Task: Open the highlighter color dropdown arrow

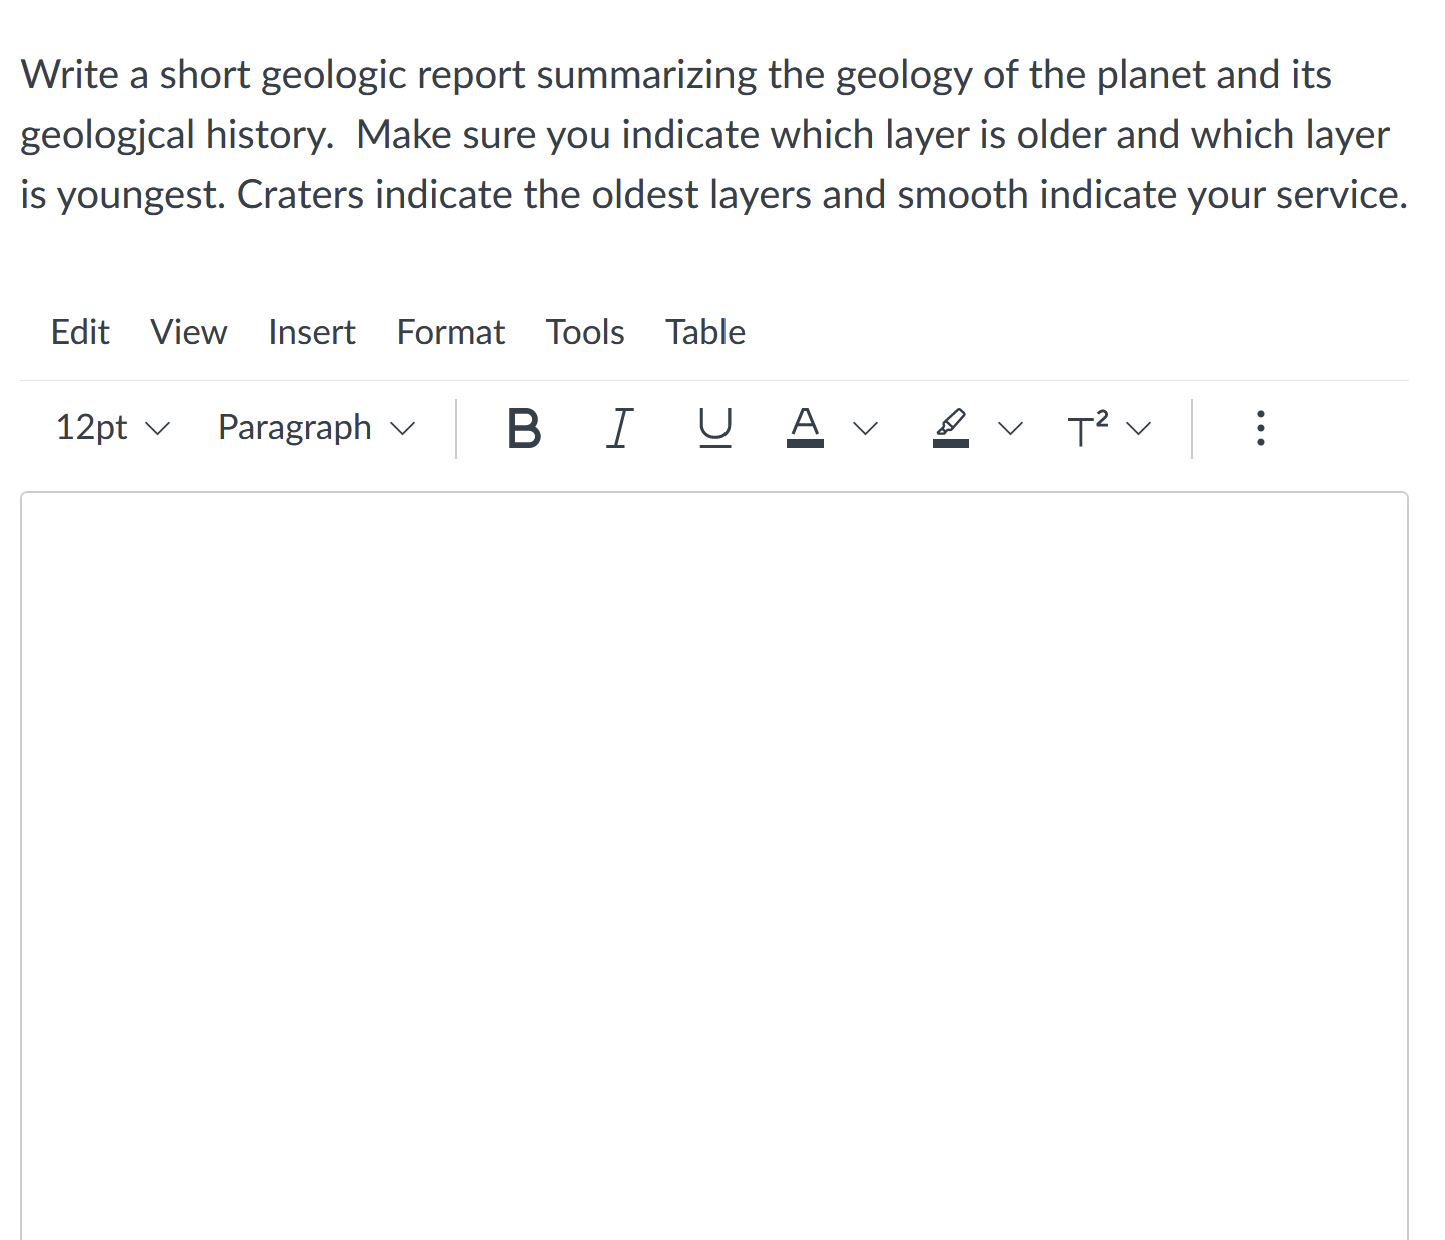Action: (x=1009, y=428)
